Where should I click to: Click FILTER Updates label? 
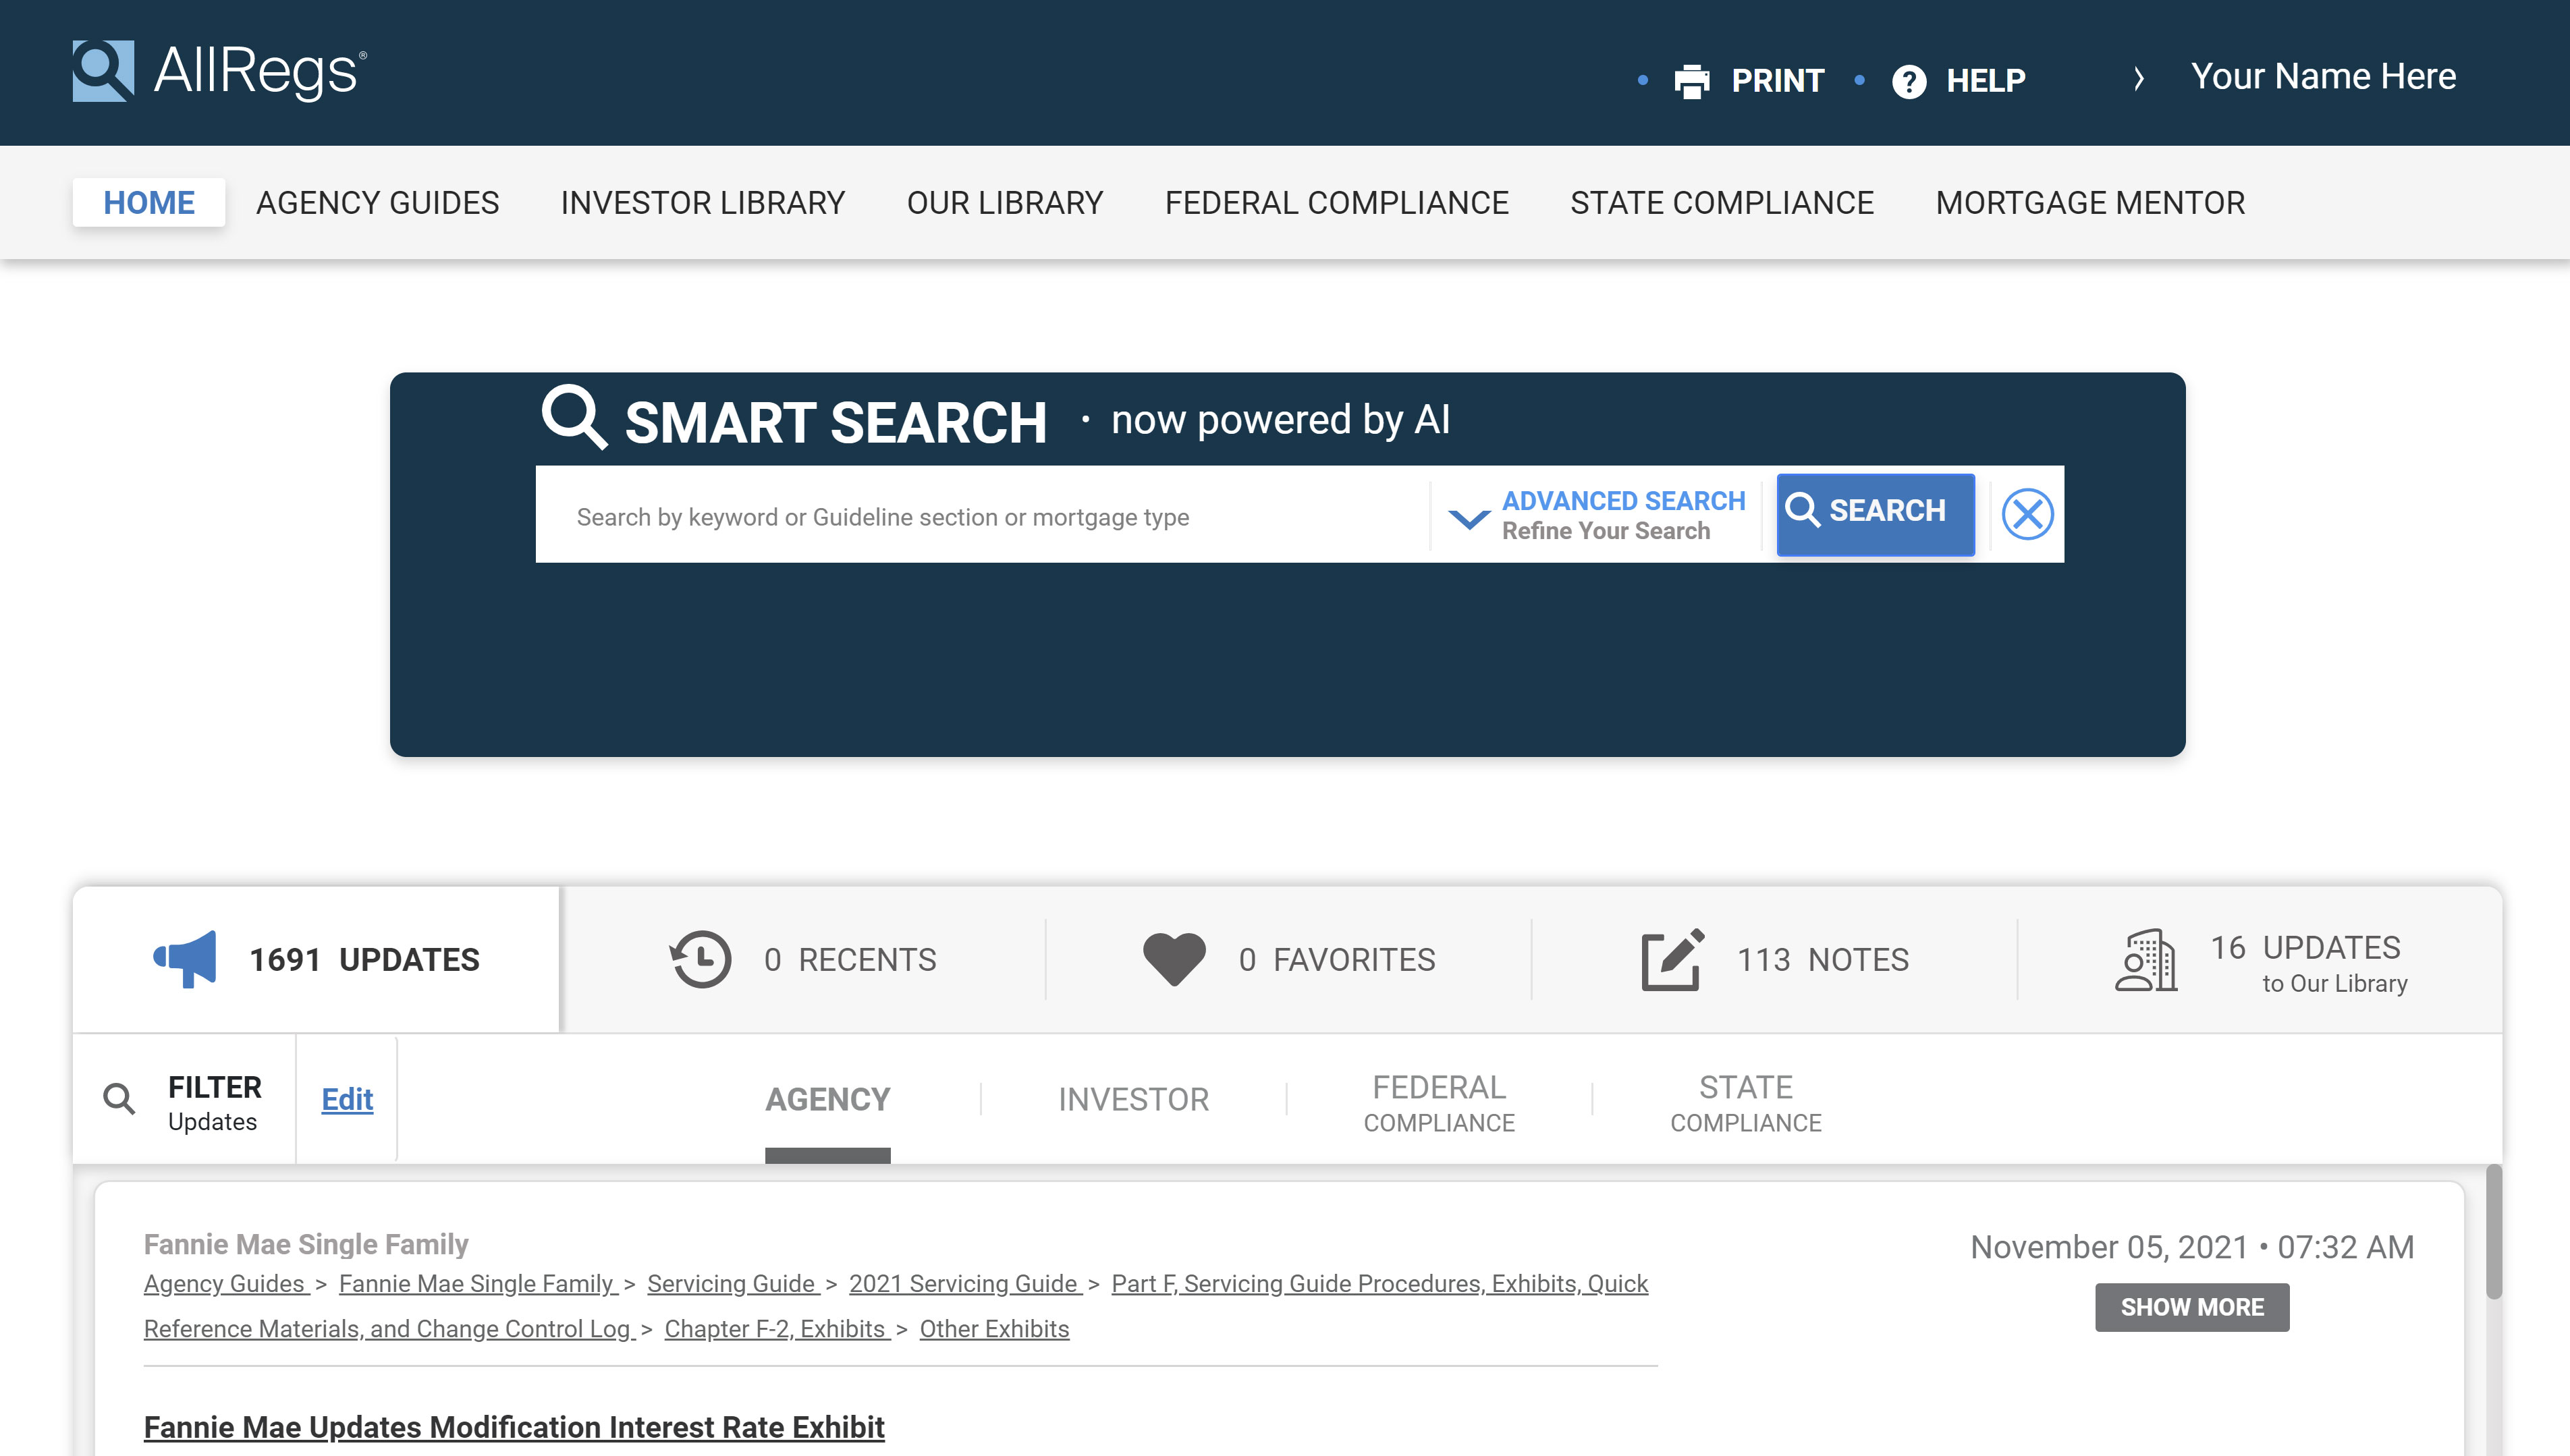214,1103
